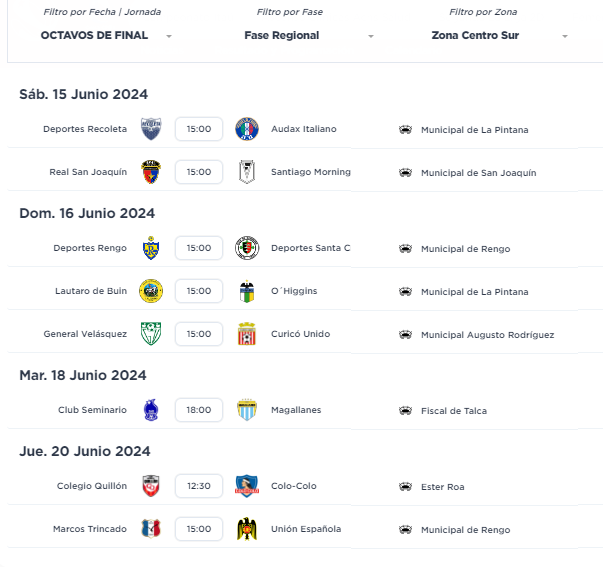The image size is (603, 567).
Task: Click the Colo-Colo team crest
Action: [247, 486]
